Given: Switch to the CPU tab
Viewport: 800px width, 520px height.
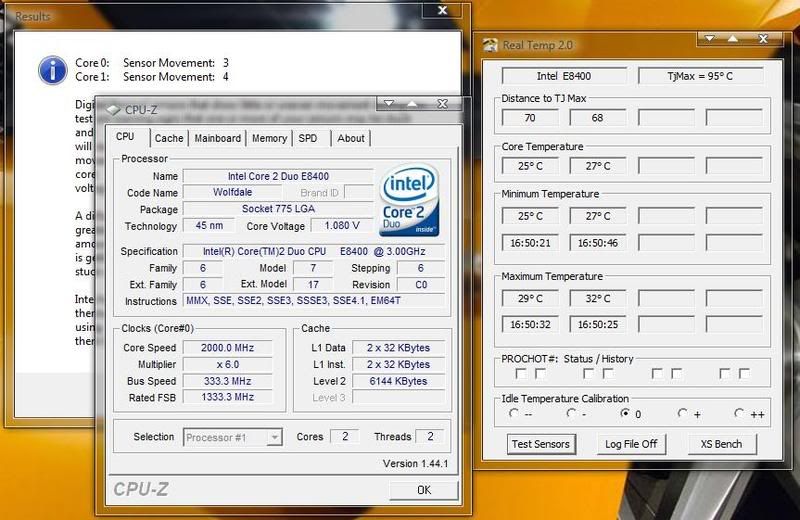Looking at the screenshot, I should coord(126,137).
